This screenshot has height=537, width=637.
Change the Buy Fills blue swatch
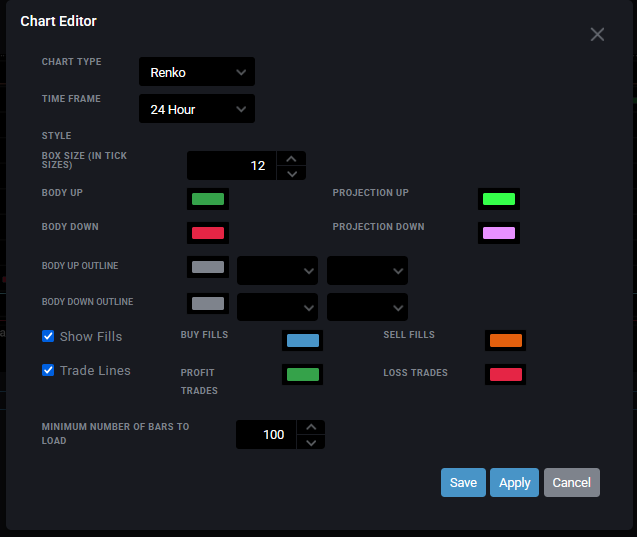303,340
